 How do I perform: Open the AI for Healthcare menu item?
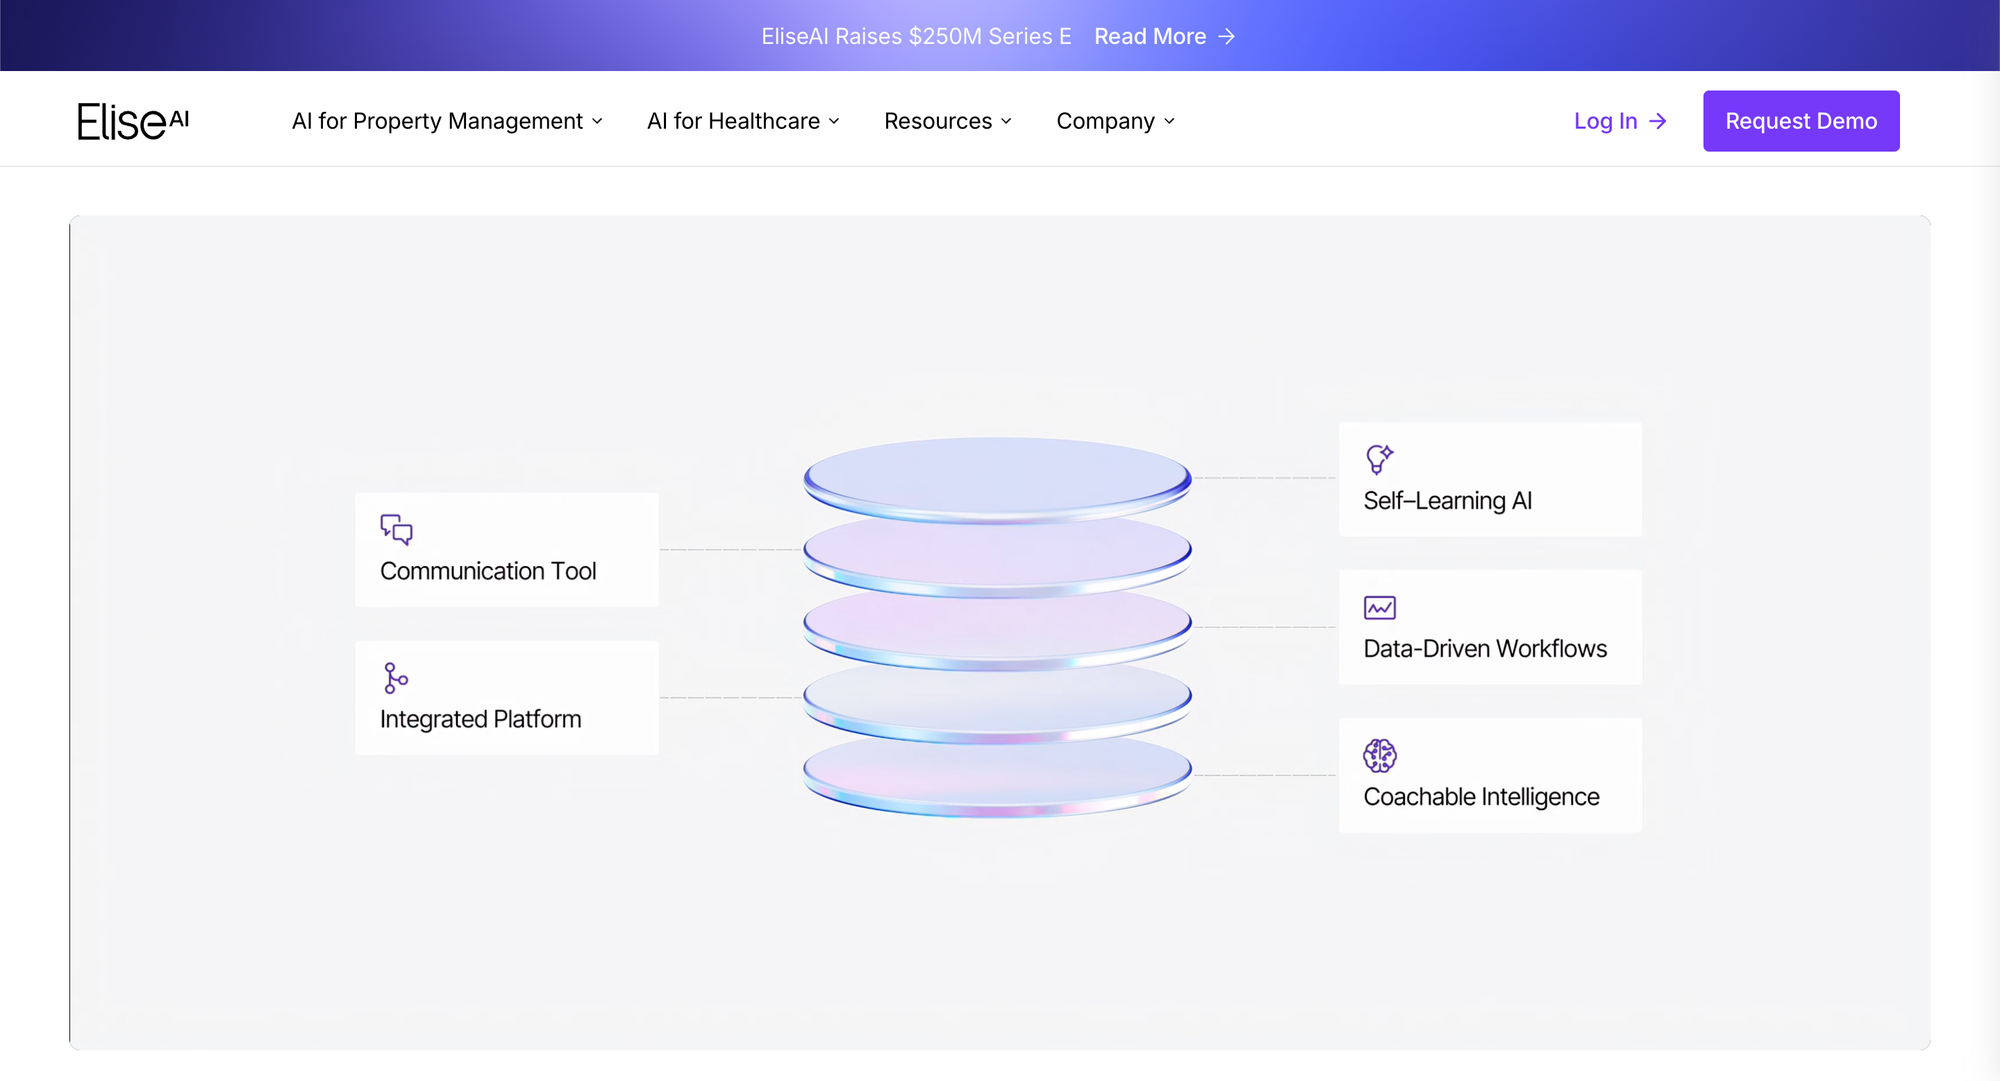[733, 121]
